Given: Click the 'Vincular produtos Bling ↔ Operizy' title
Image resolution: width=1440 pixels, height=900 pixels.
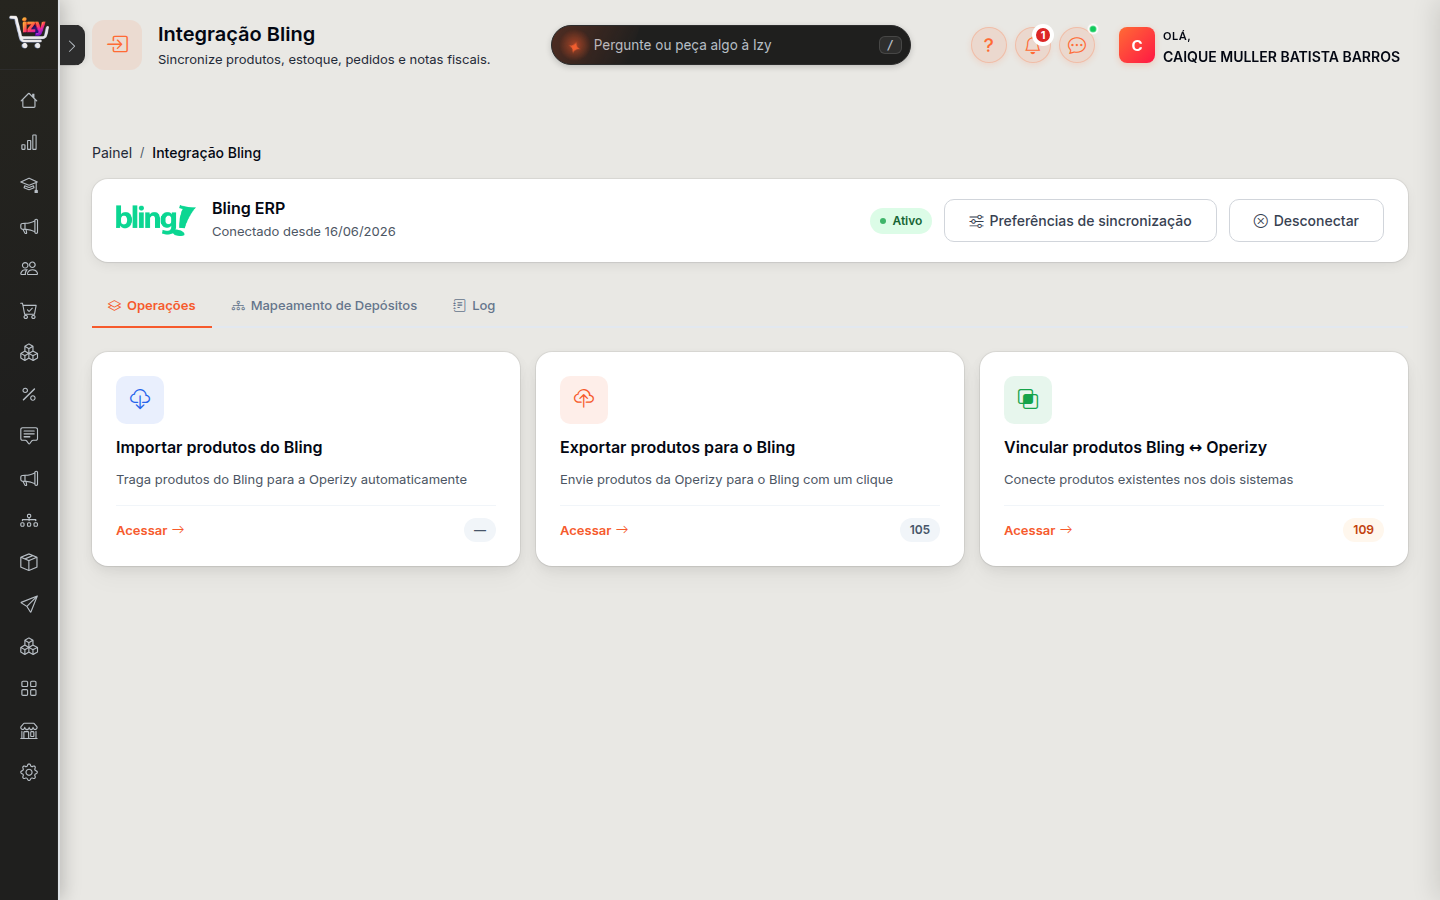Looking at the screenshot, I should 1135,447.
